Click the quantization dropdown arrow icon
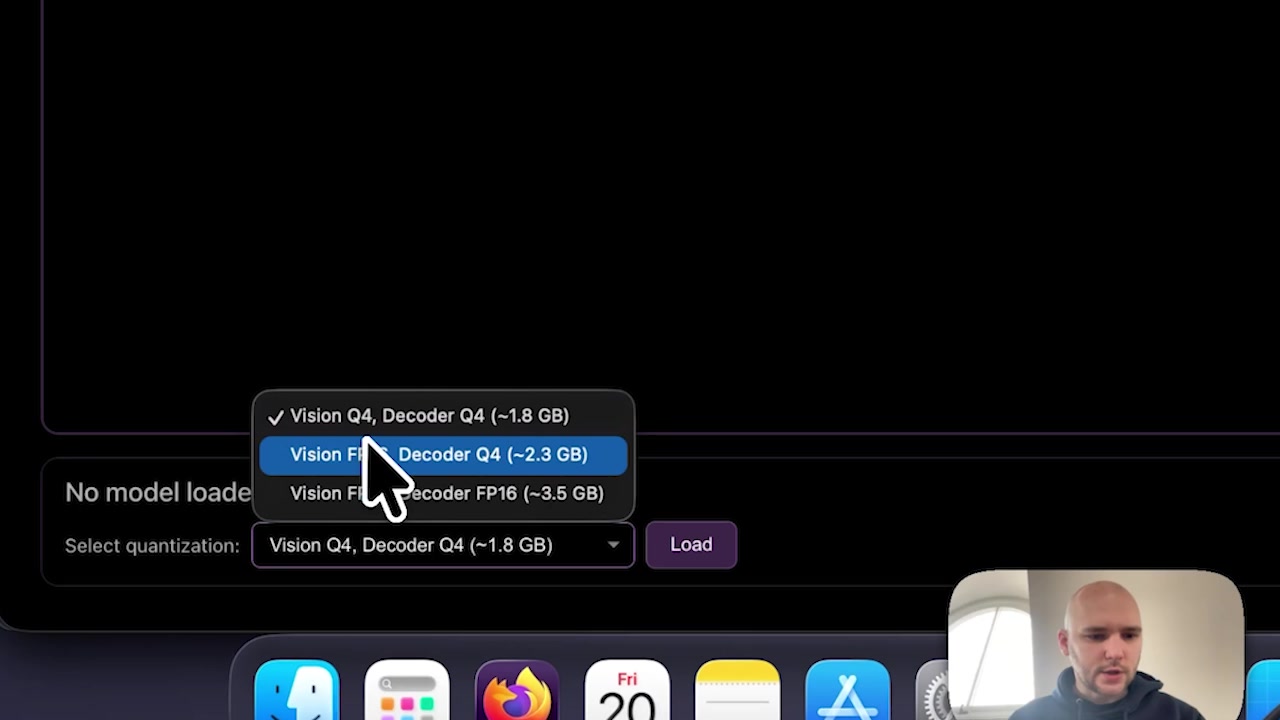Viewport: 1280px width, 720px height. click(x=613, y=545)
